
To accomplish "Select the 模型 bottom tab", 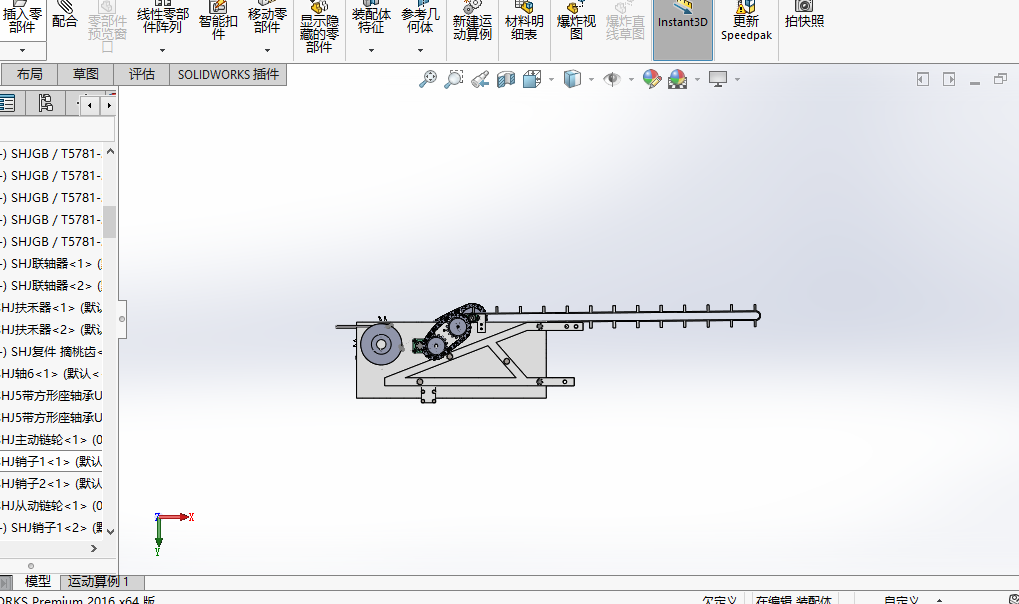I will tap(37, 581).
